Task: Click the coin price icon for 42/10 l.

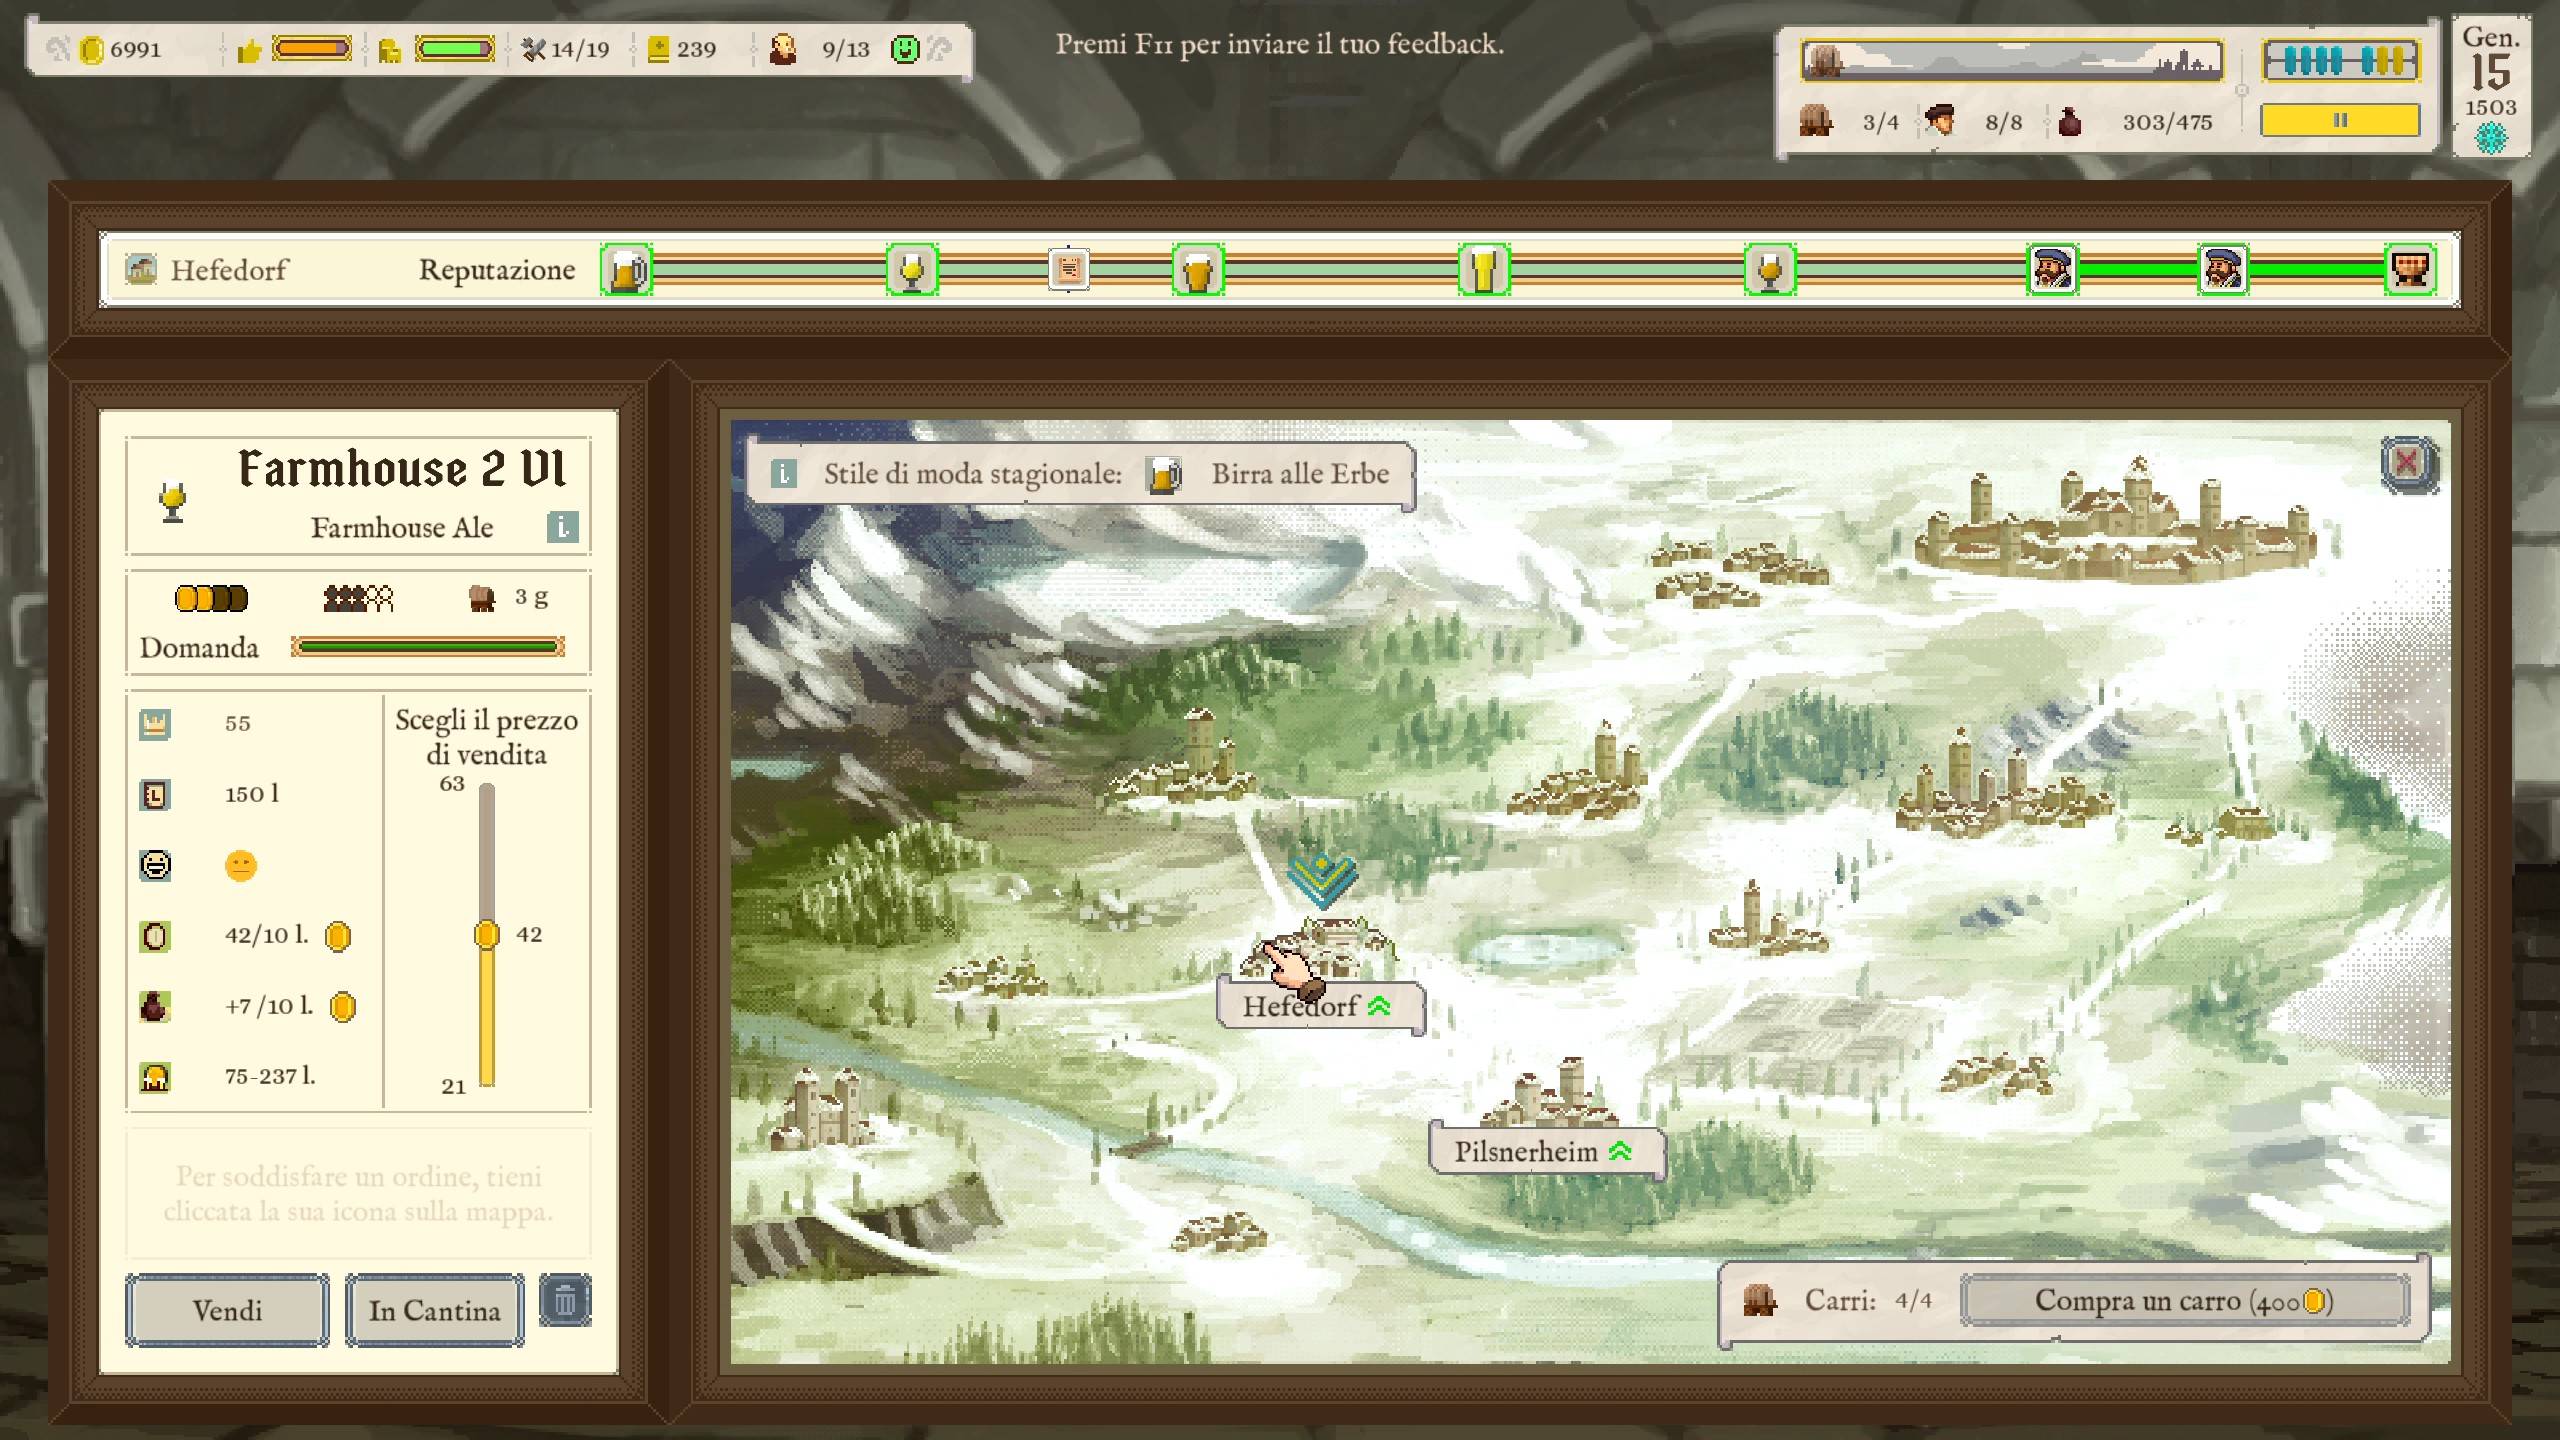Action: tap(155, 936)
